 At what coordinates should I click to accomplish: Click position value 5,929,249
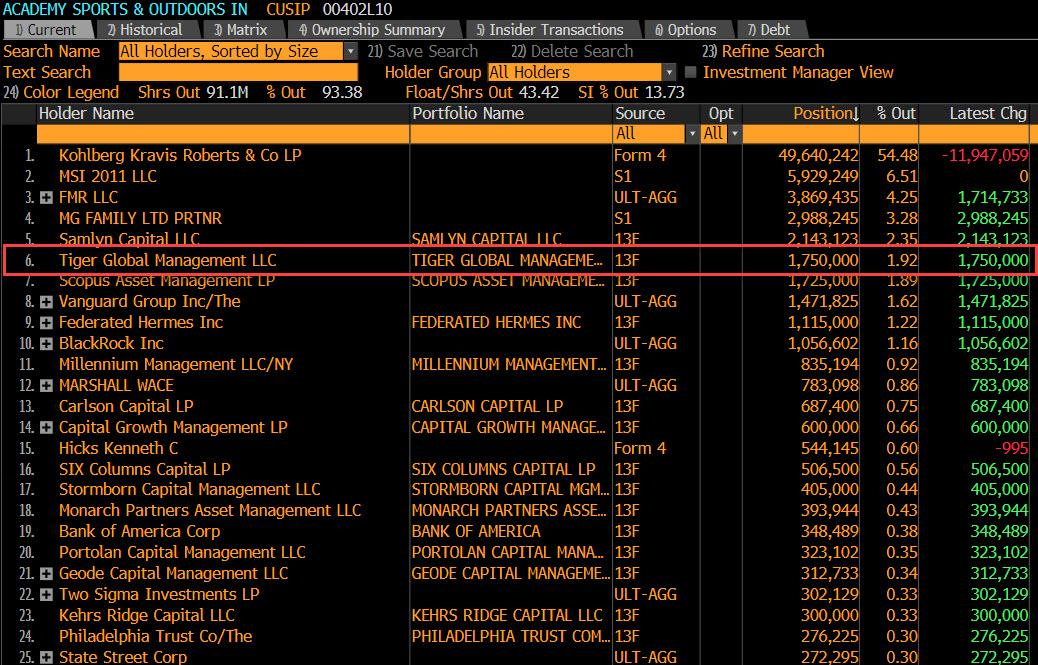click(x=822, y=177)
